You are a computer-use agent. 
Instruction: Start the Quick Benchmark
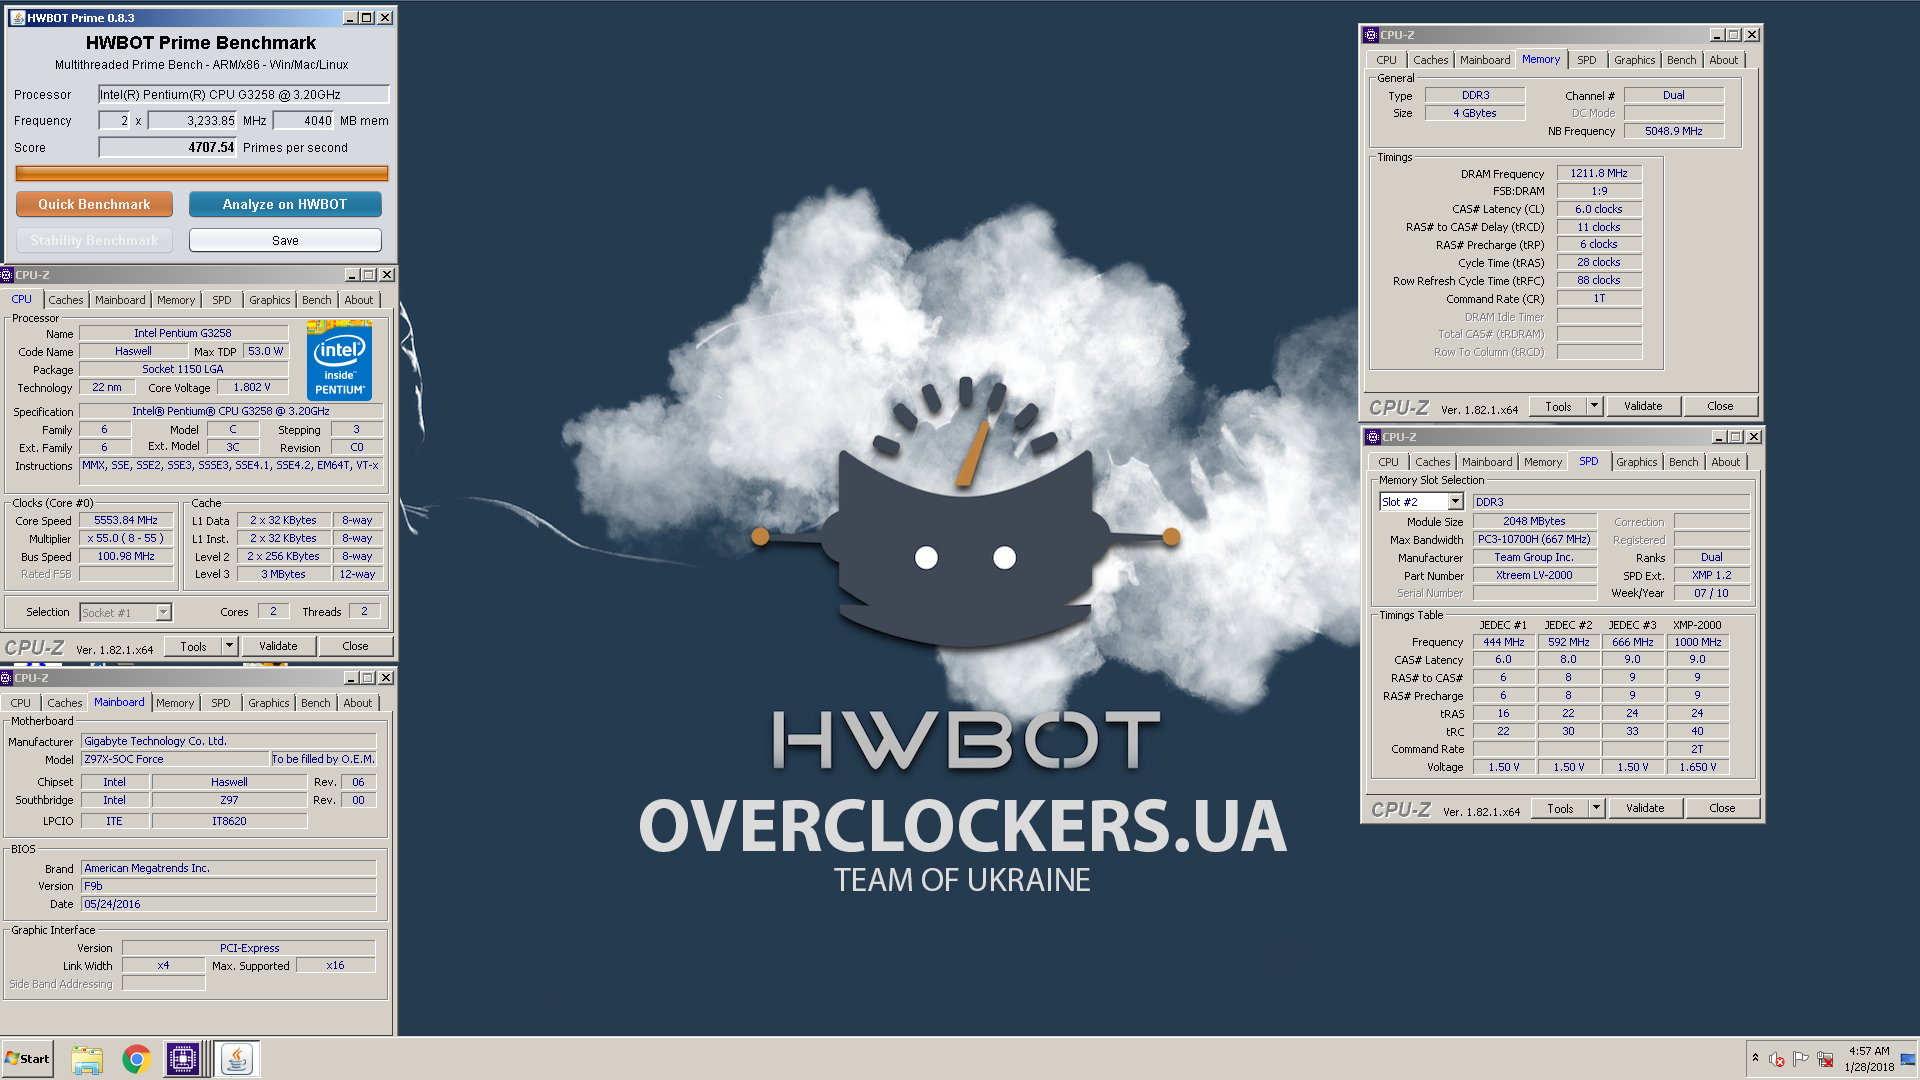coord(94,204)
